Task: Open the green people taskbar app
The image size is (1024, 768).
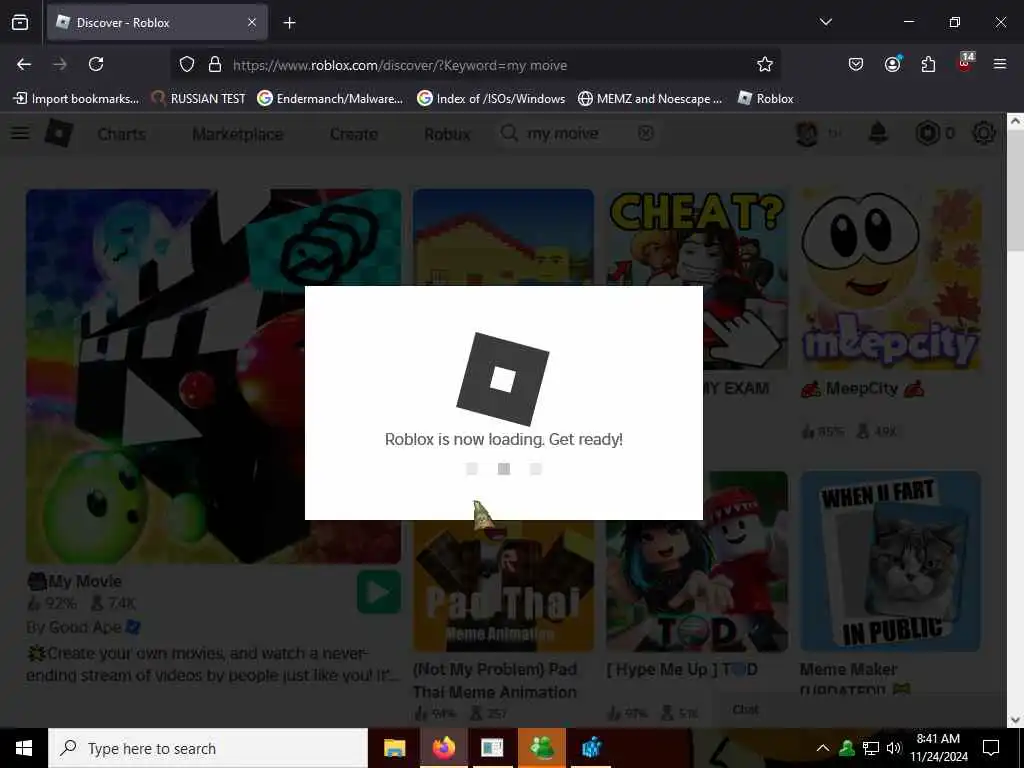Action: pyautogui.click(x=542, y=748)
